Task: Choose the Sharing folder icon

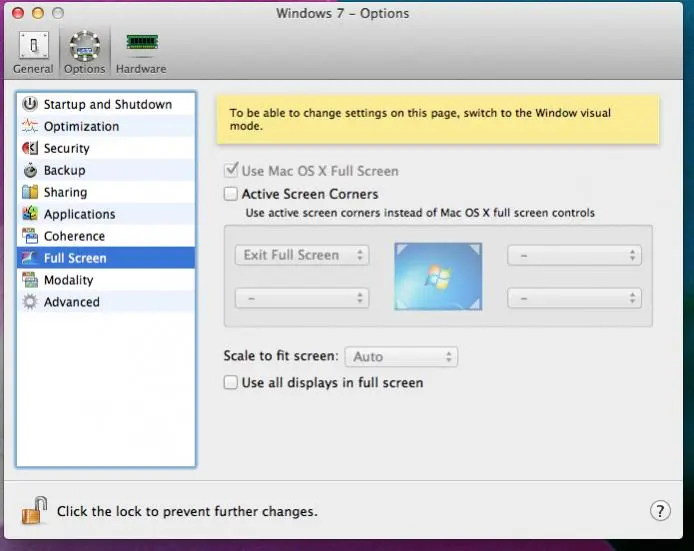Action: (x=30, y=192)
